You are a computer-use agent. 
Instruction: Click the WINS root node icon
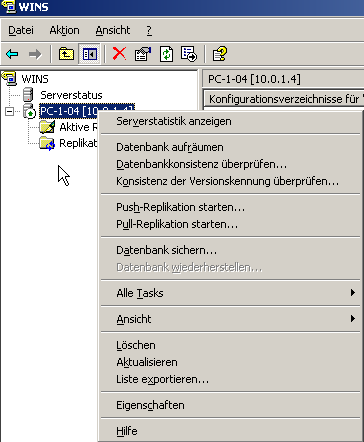click(x=9, y=78)
